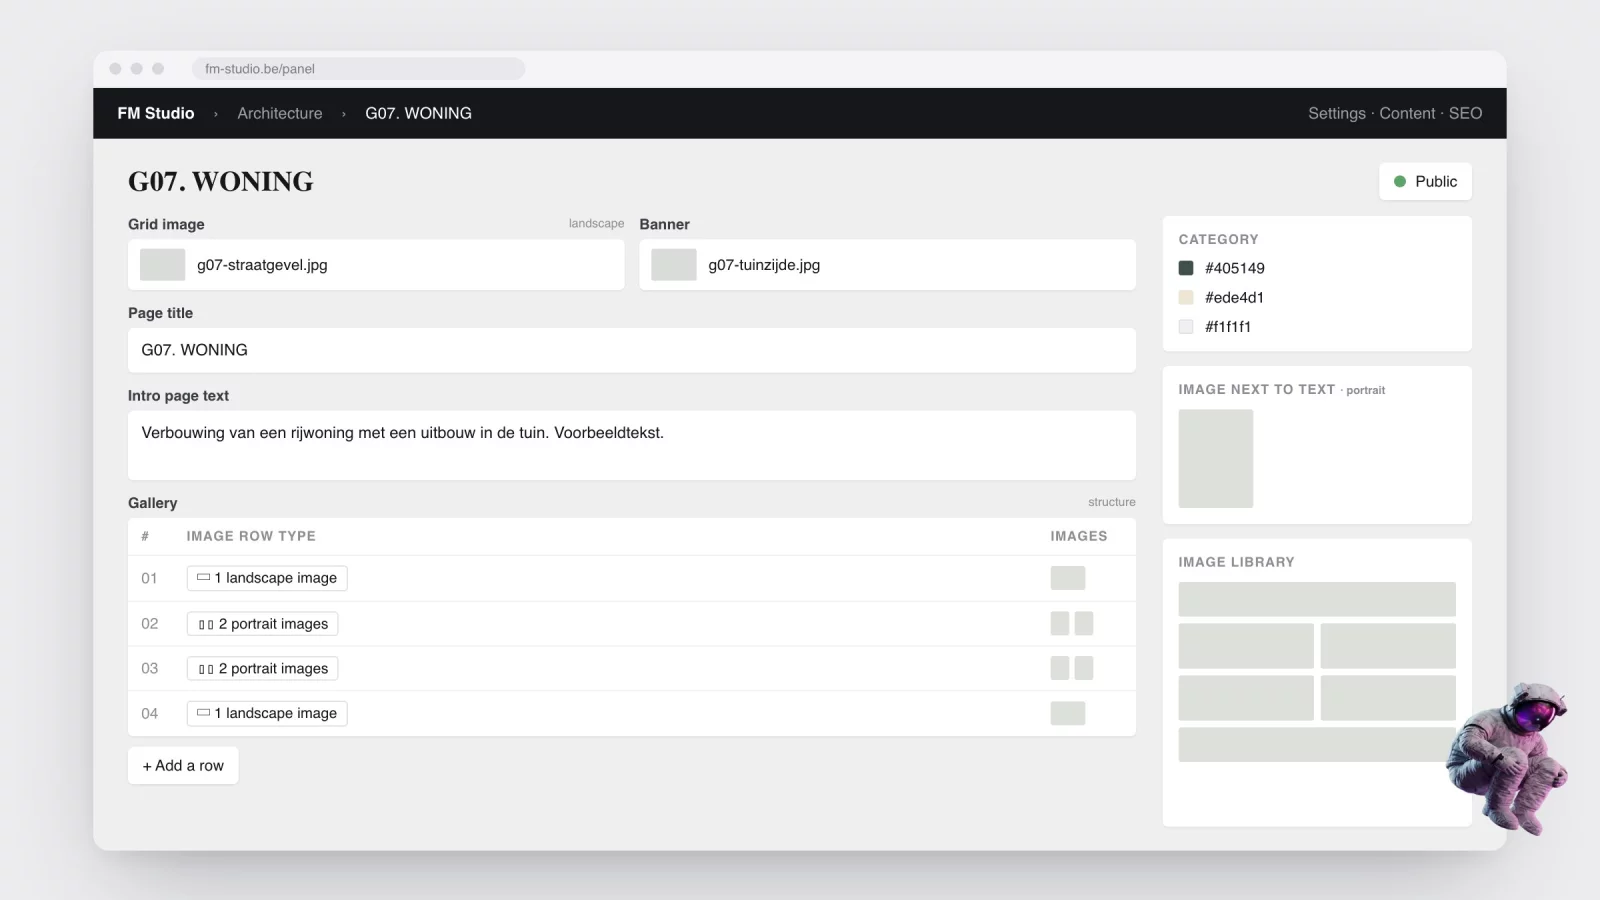Image resolution: width=1600 pixels, height=900 pixels.
Task: Click the Add a row button
Action: pyautogui.click(x=183, y=765)
